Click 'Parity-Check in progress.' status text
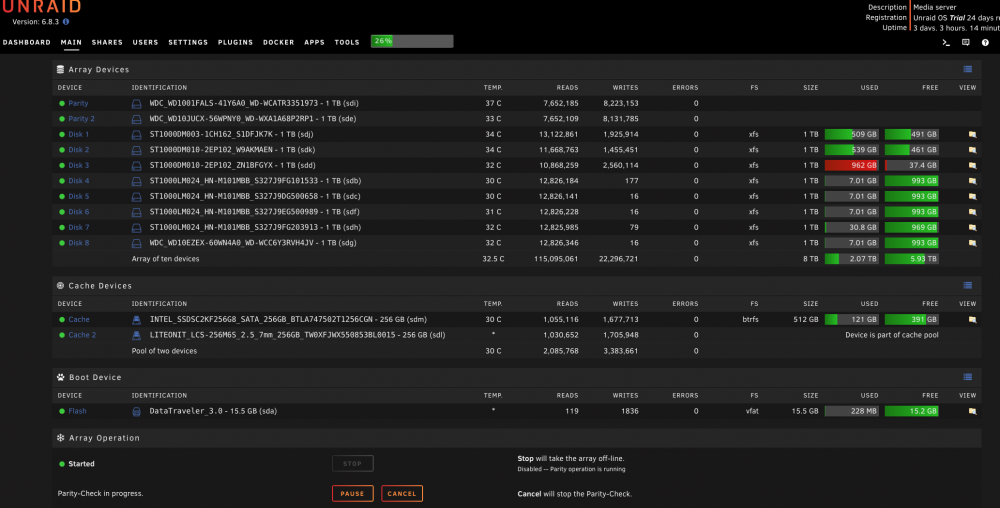This screenshot has height=508, width=1000. click(100, 493)
